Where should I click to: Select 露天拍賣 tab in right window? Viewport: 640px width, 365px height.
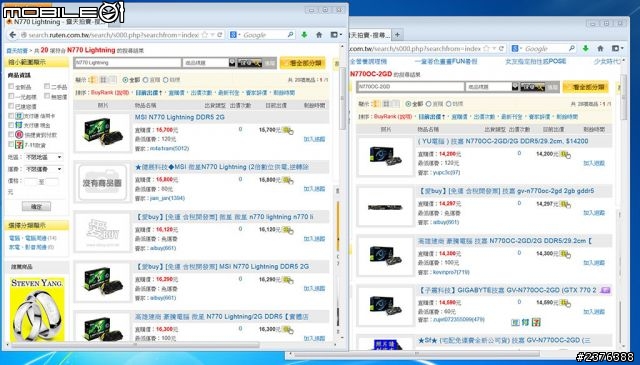(x=369, y=35)
